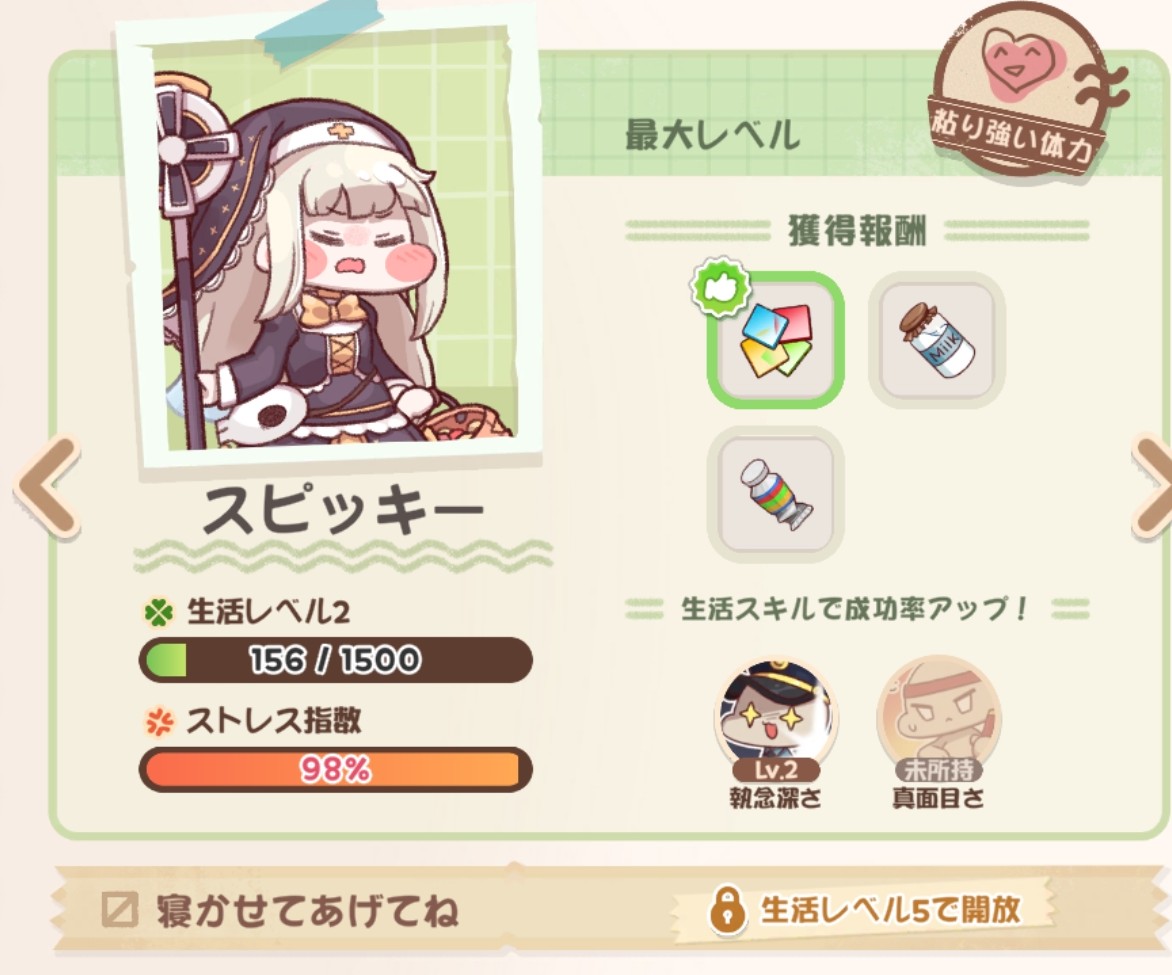Click the 156 / 1500 life level bar

tap(336, 660)
